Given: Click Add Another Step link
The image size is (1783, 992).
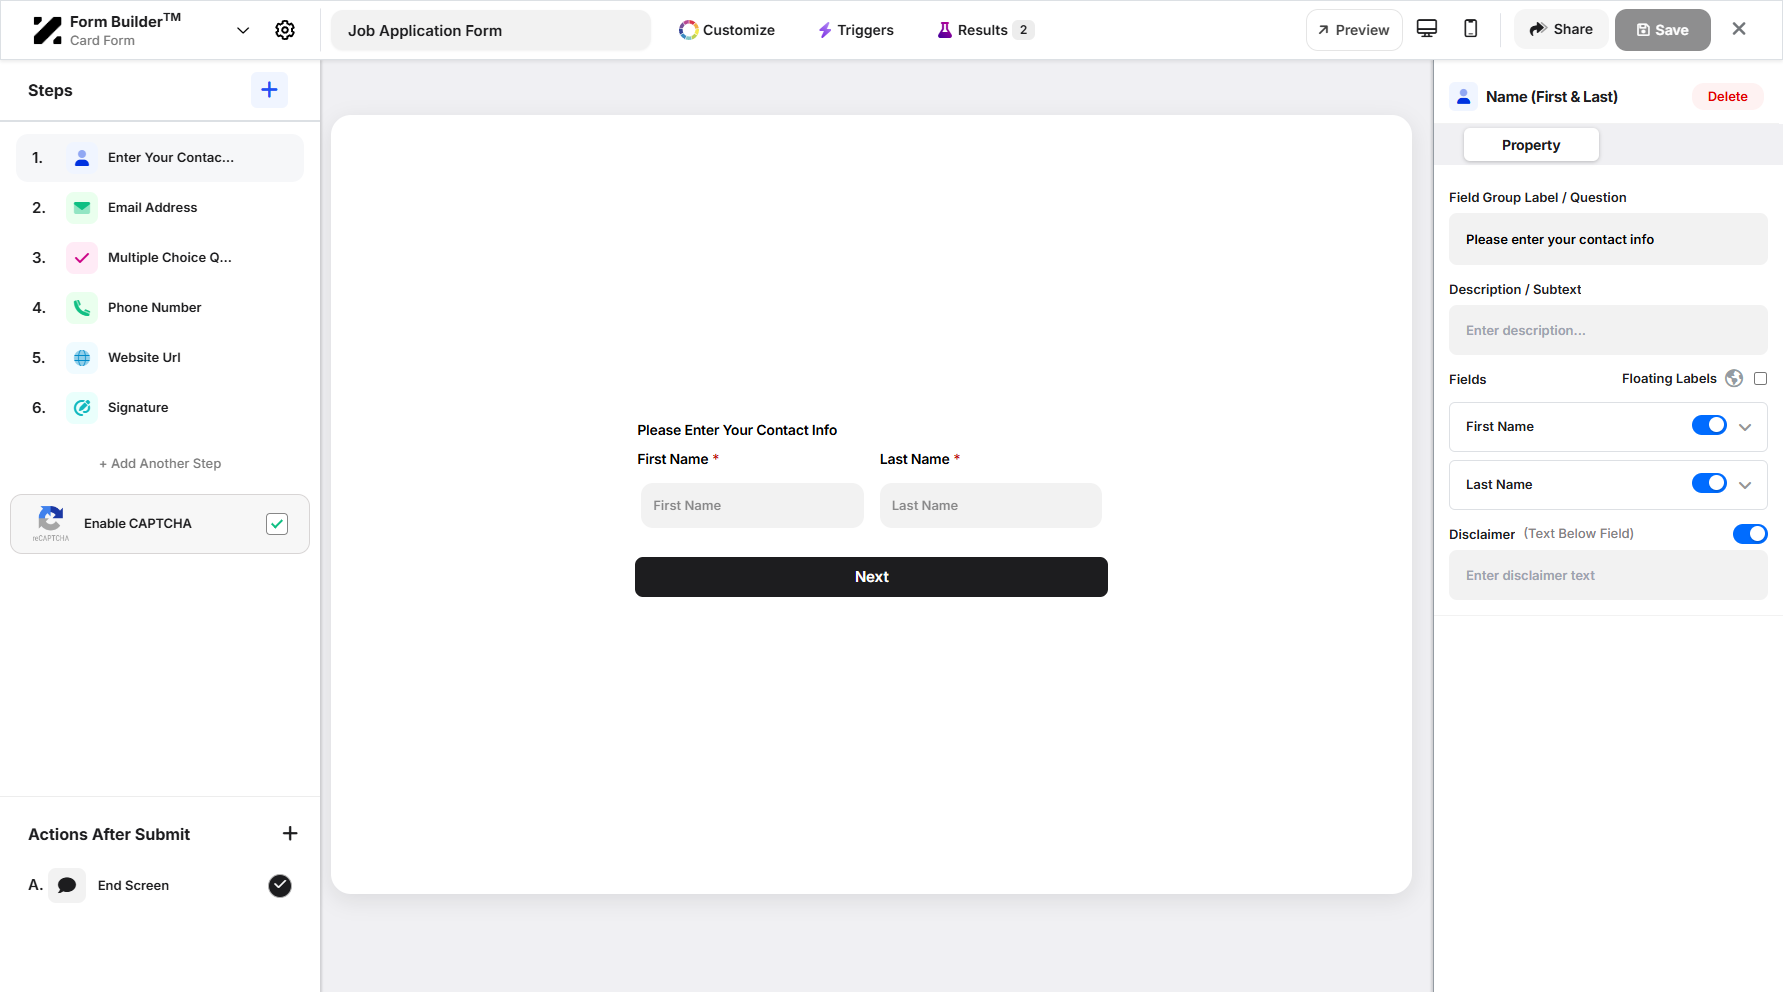Looking at the screenshot, I should tap(160, 464).
